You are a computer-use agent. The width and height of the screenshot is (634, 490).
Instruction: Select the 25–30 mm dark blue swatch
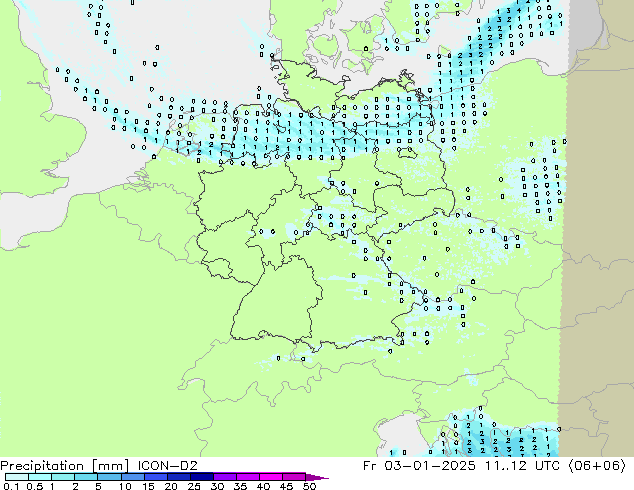(201, 477)
